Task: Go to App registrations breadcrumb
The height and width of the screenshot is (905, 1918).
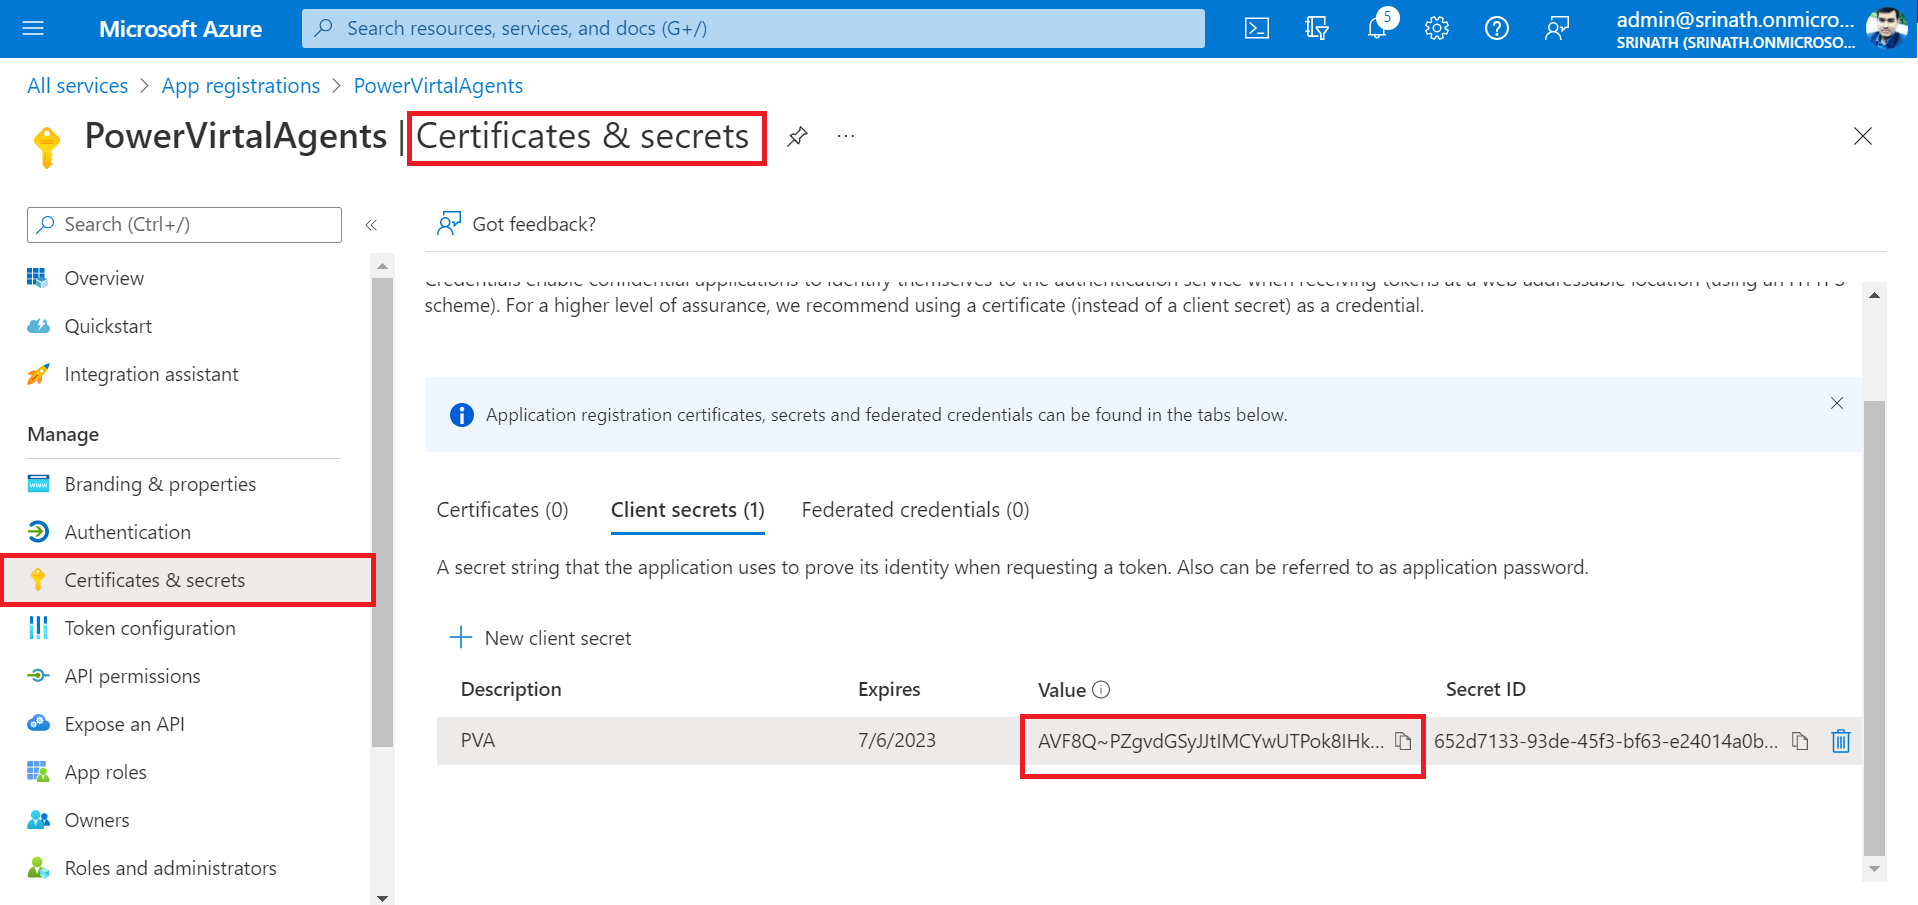Action: [x=241, y=86]
